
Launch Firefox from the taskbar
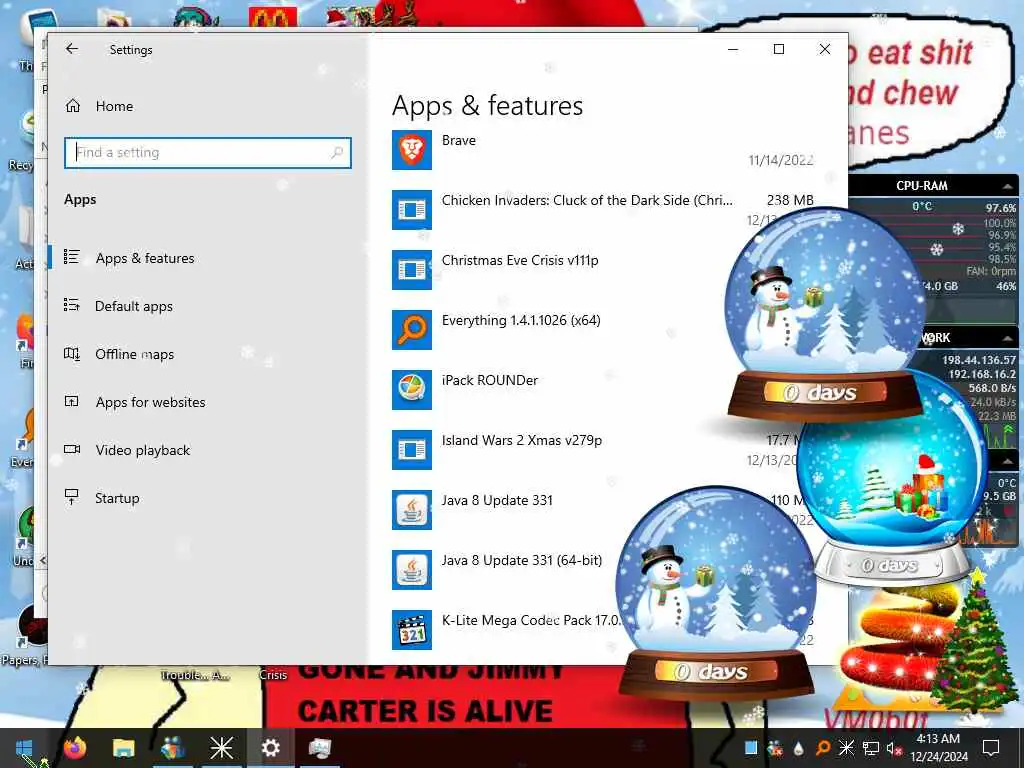[74, 748]
